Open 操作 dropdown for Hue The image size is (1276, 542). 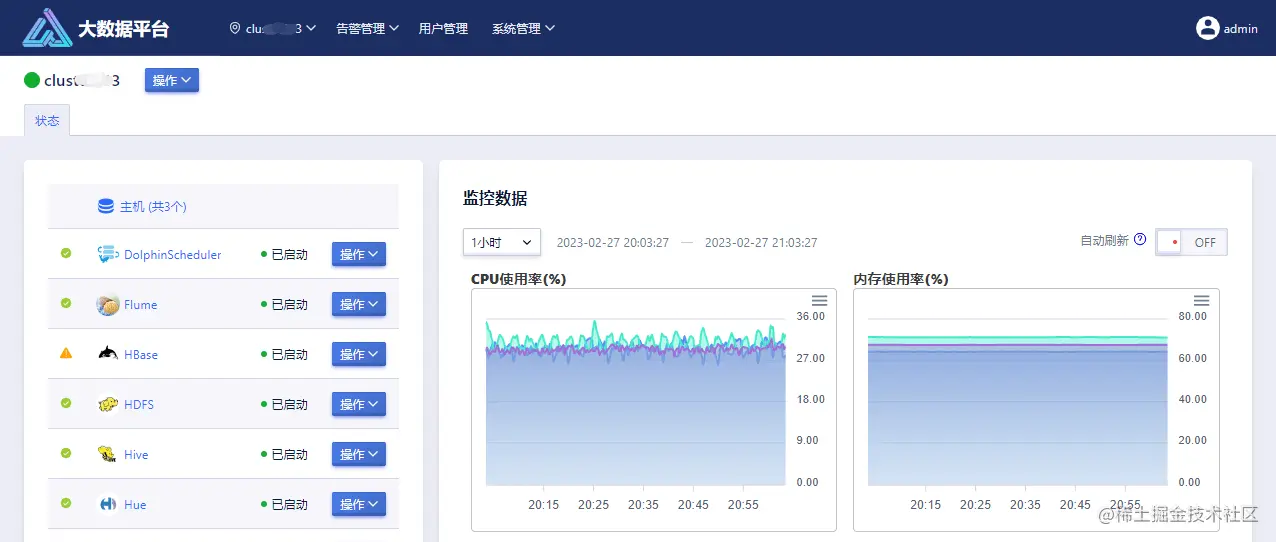coord(359,504)
